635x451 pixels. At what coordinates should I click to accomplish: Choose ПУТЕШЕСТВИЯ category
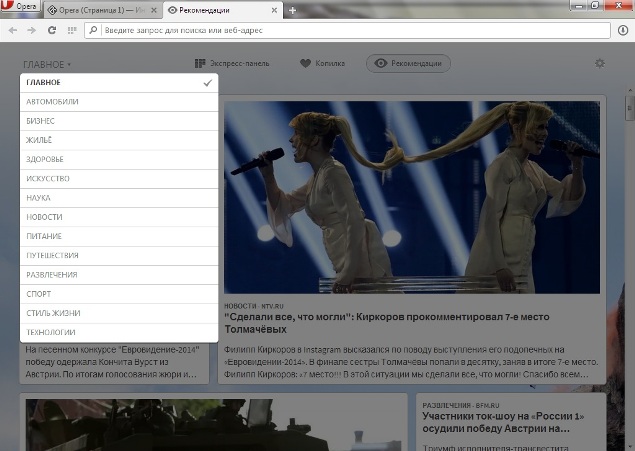click(x=119, y=255)
